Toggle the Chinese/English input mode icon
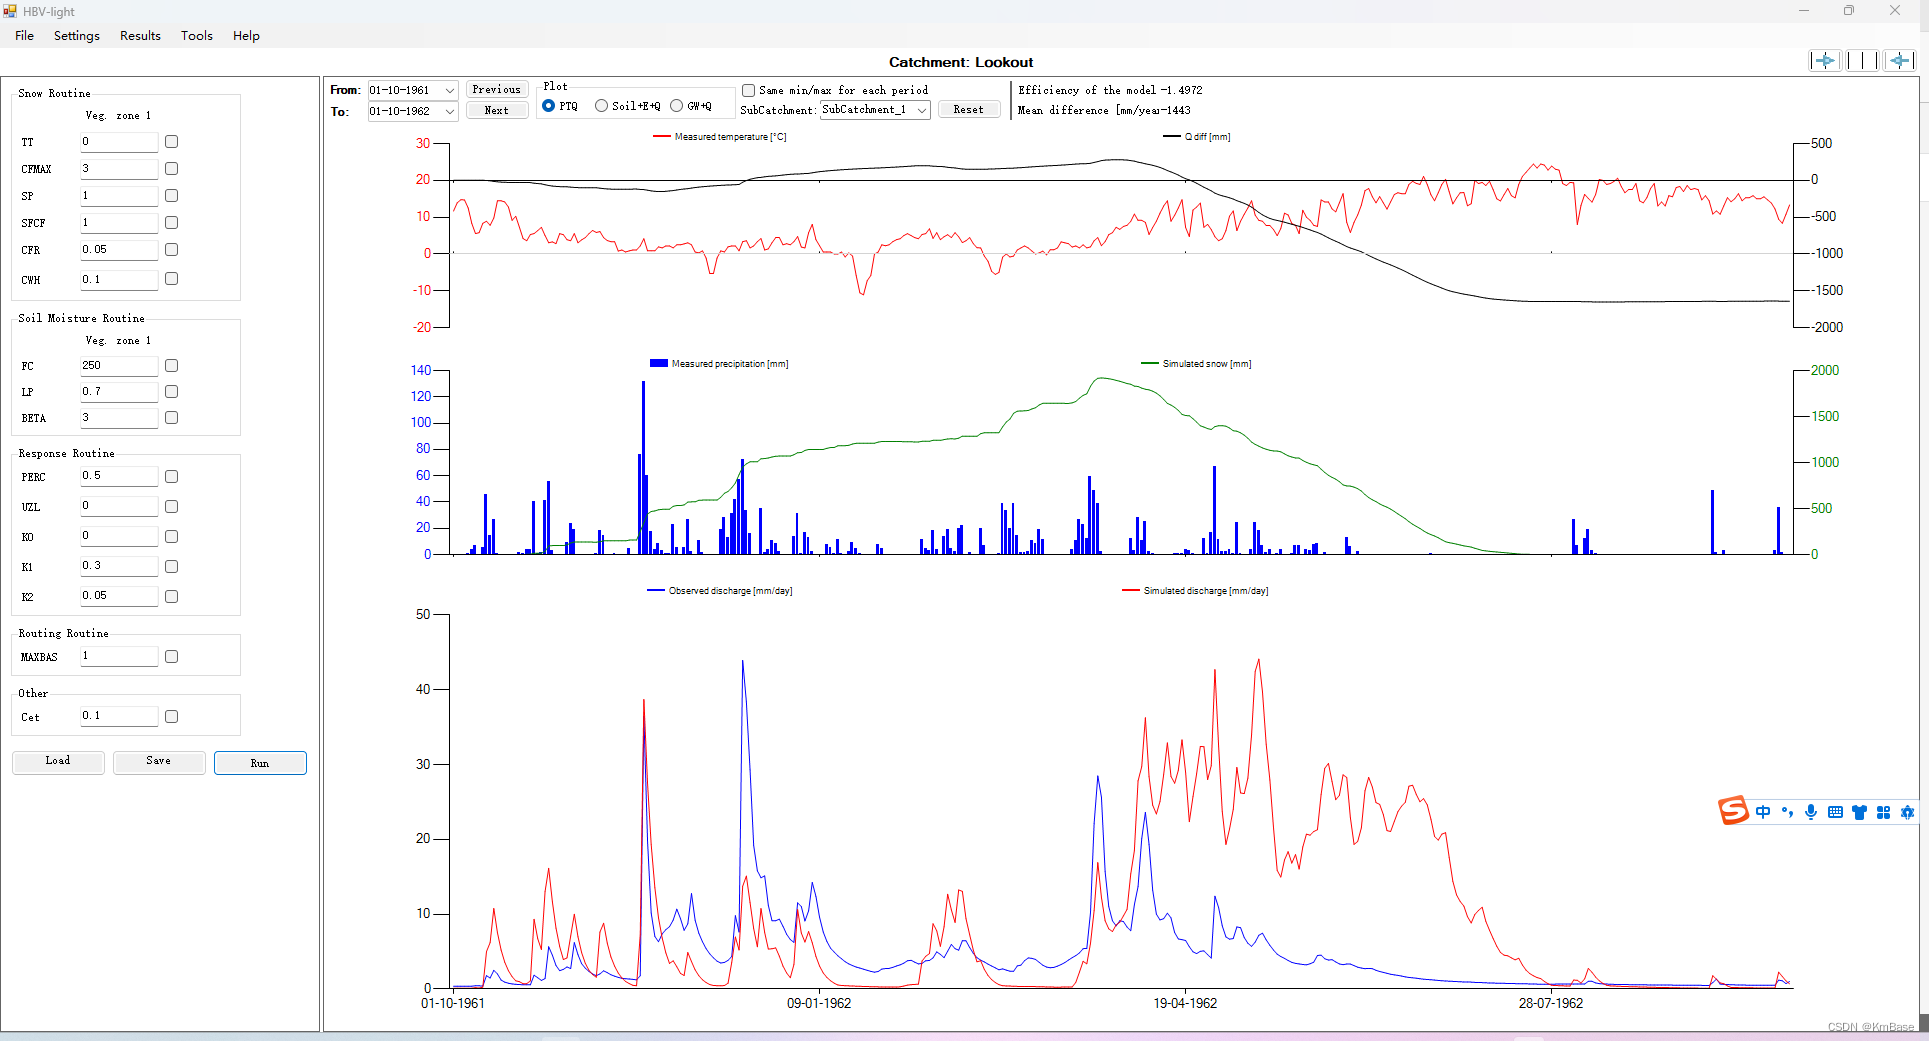The width and height of the screenshot is (1929, 1041). click(x=1763, y=812)
